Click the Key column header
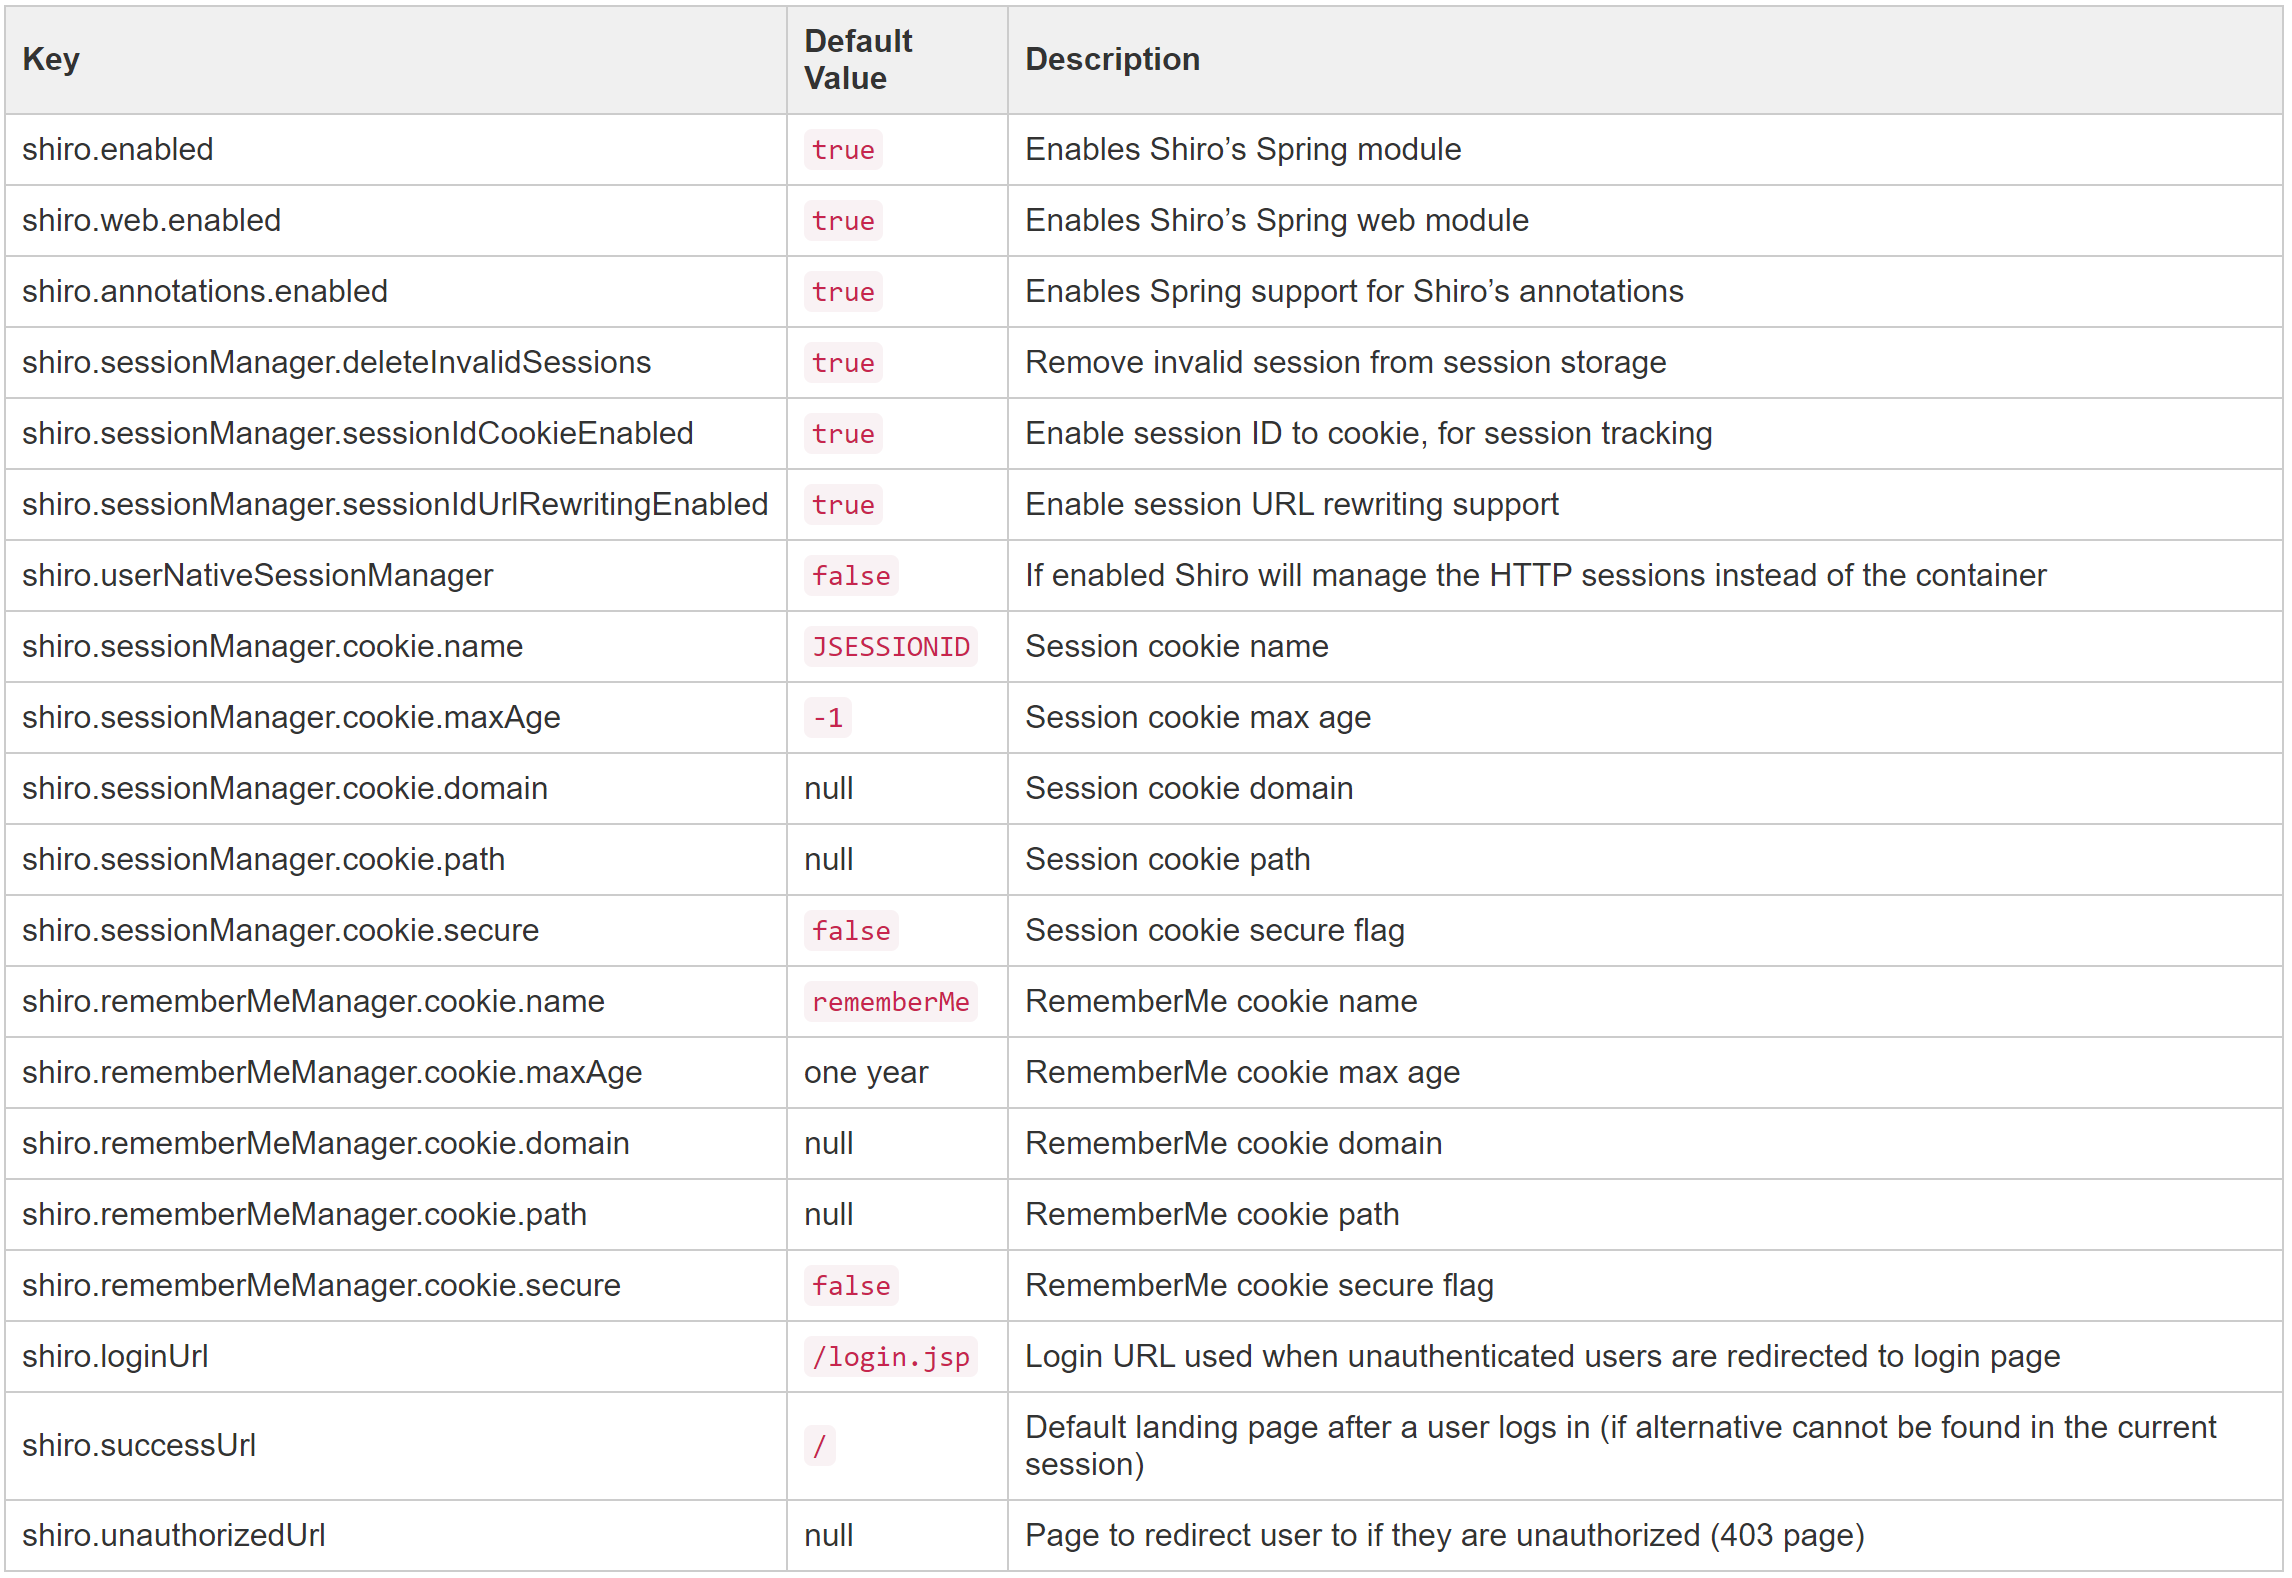The width and height of the screenshot is (2292, 1578). click(50, 59)
